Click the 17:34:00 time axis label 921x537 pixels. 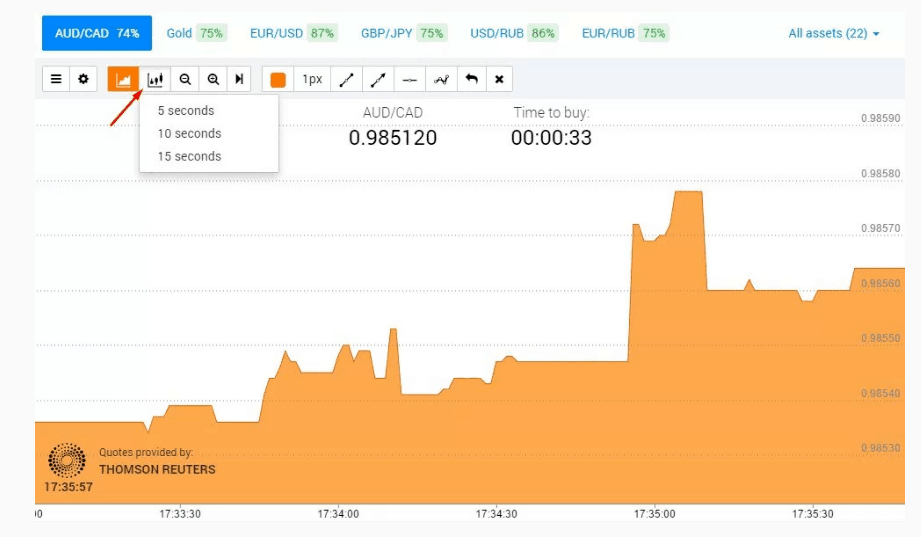(338, 513)
